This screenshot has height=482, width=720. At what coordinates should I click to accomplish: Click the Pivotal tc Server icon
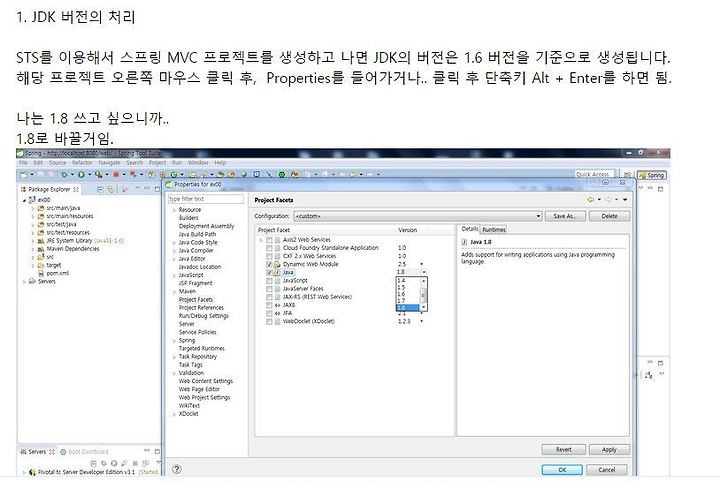click(32, 472)
